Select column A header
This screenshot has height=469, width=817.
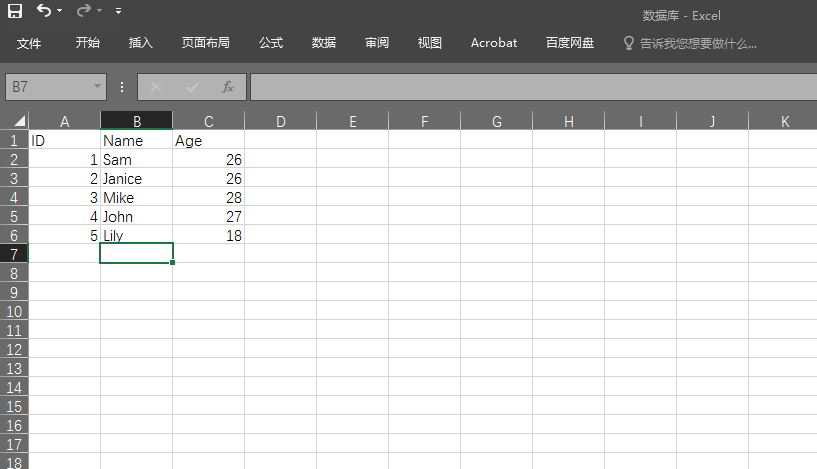click(65, 121)
